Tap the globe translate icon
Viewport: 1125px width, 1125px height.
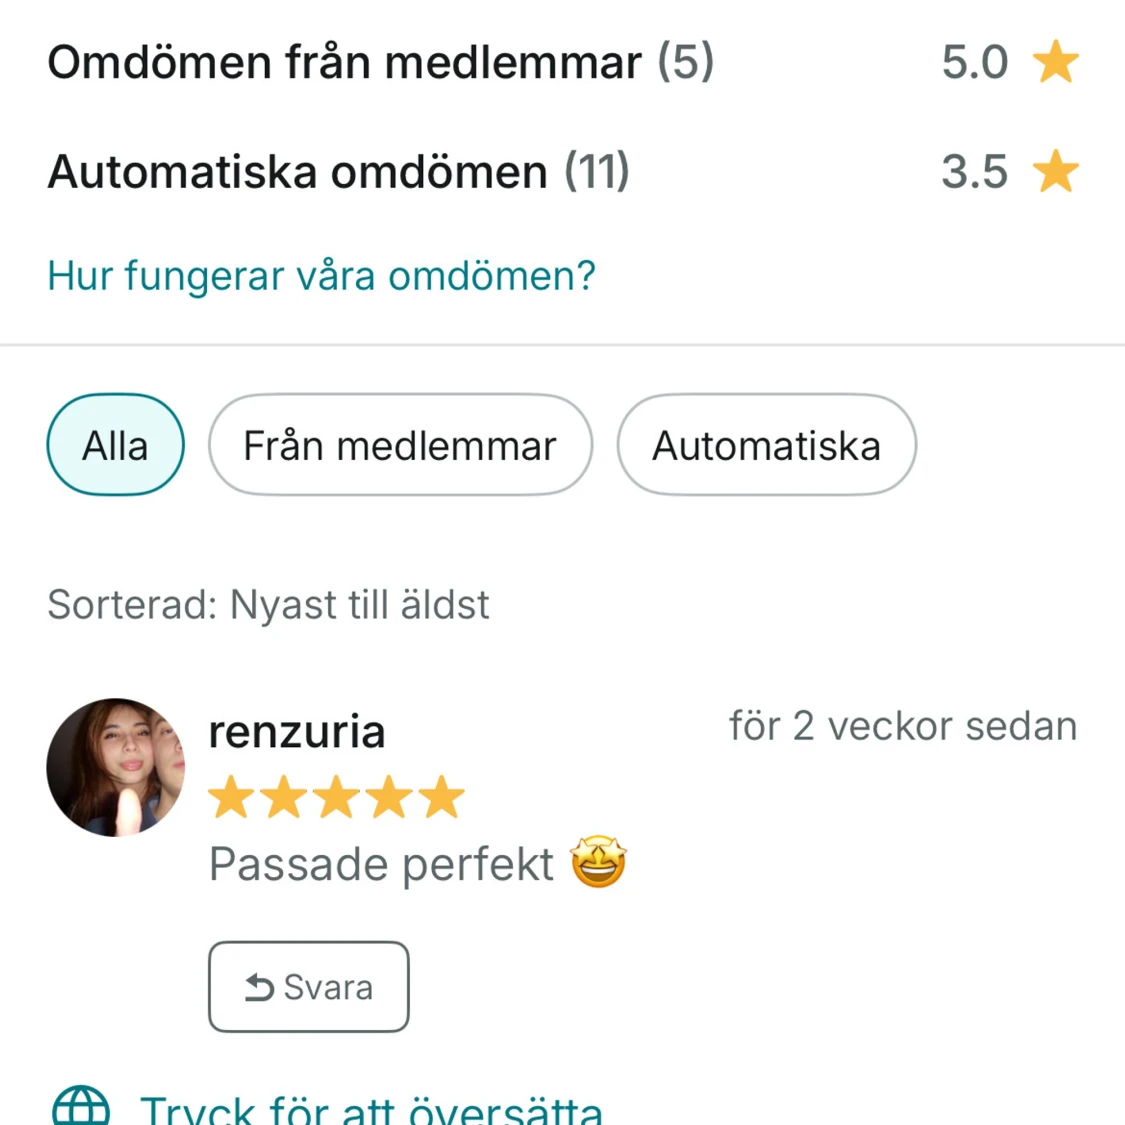tap(80, 1108)
